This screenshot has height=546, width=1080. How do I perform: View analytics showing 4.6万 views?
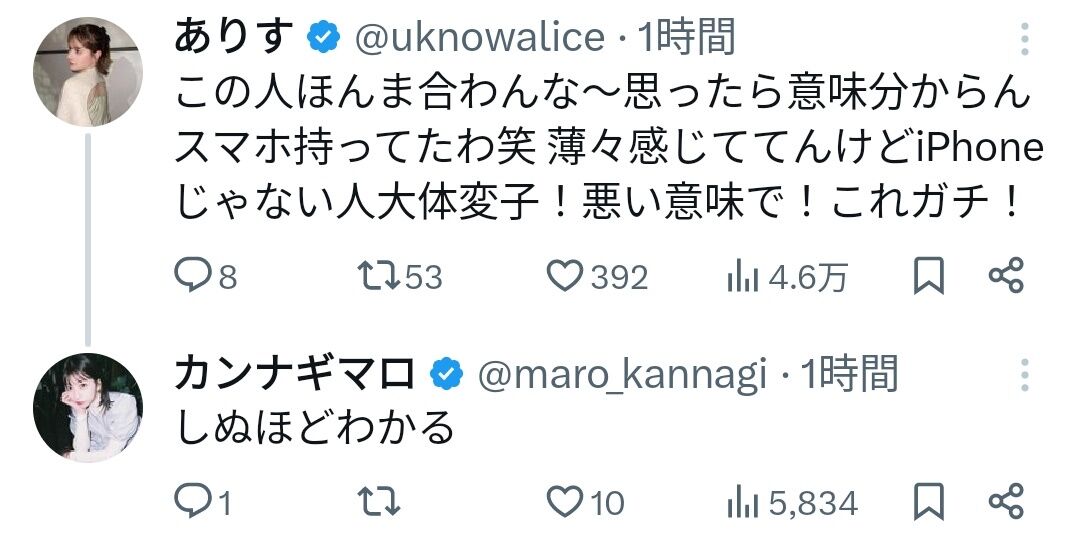[741, 276]
